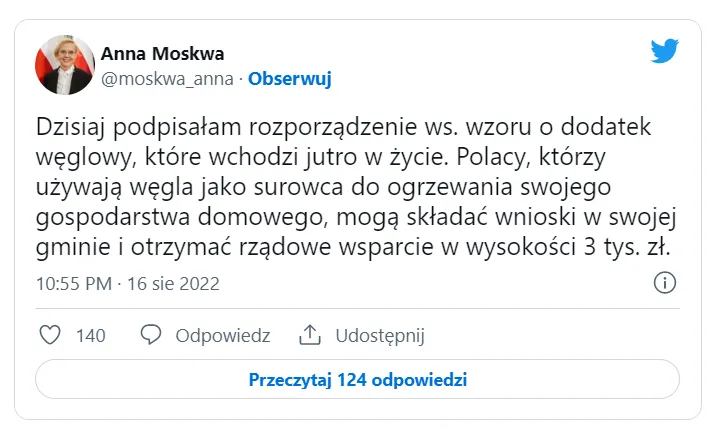Viewport: 718px width, 429px height.
Task: Open Anna Moskwa's profile picture
Action: pyautogui.click(x=63, y=66)
